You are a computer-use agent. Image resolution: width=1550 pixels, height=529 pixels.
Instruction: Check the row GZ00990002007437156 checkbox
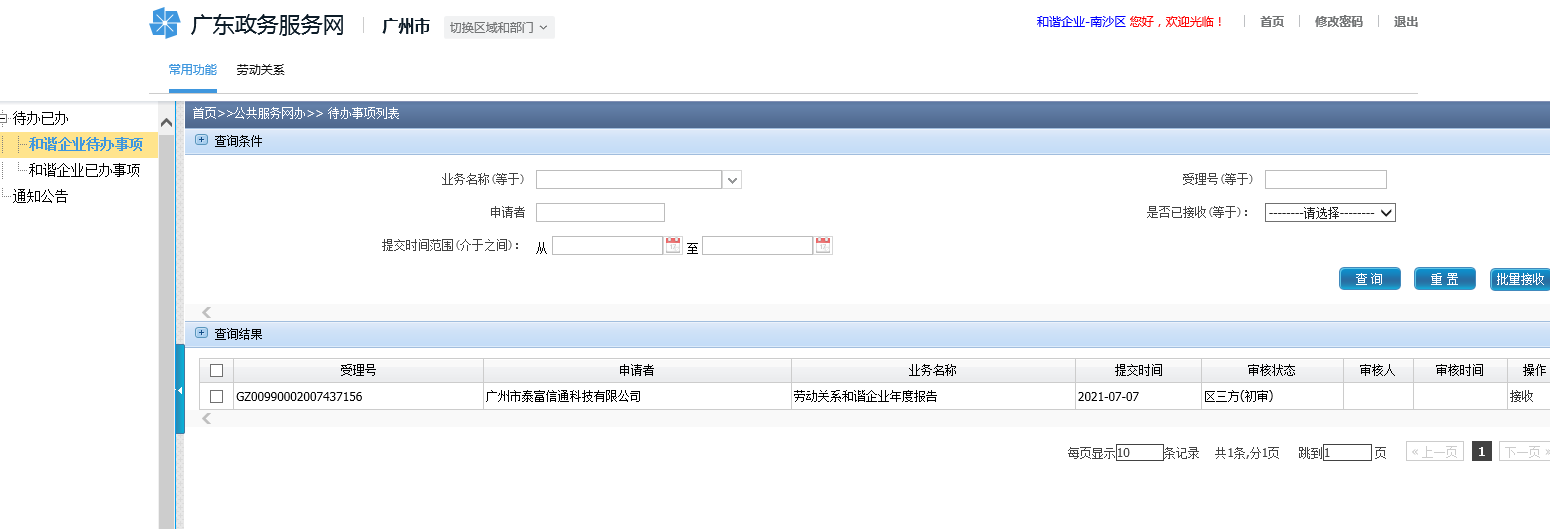[x=216, y=396]
